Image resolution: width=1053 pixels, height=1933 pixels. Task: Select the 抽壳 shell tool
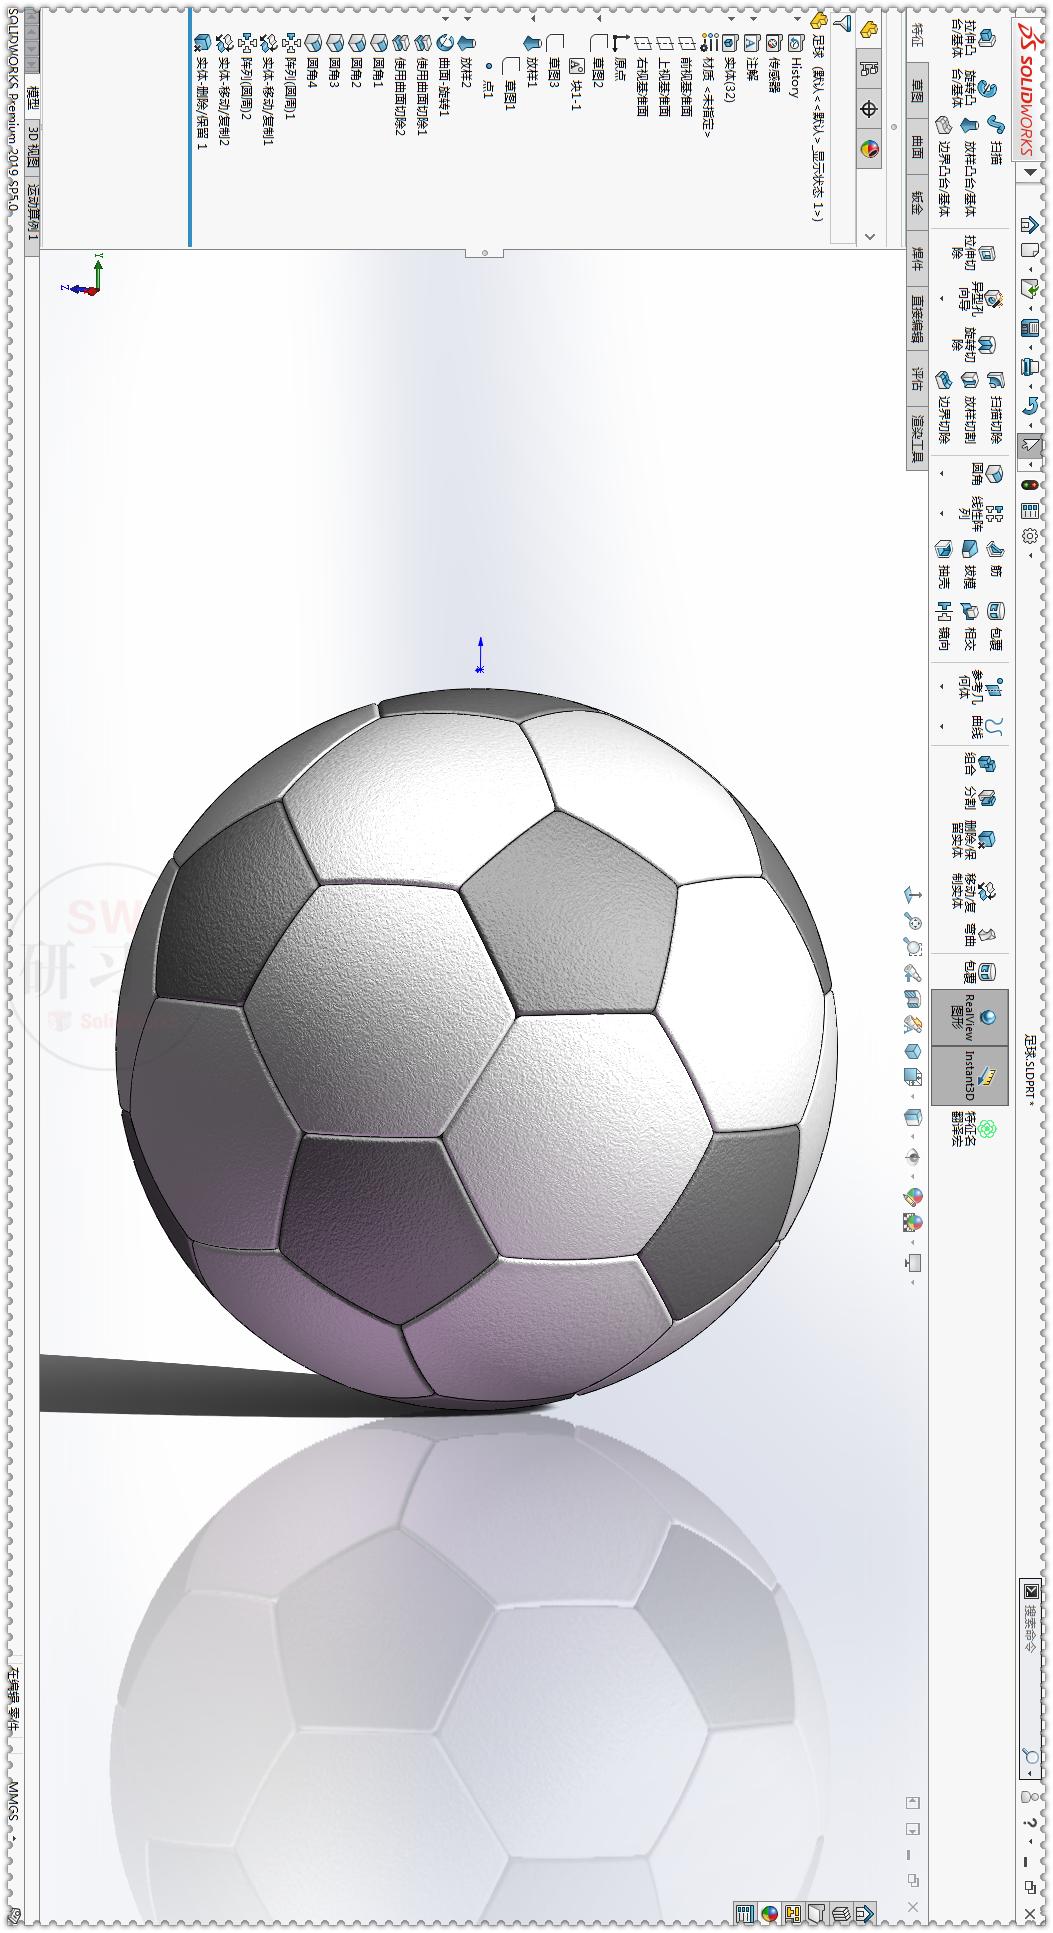(943, 563)
